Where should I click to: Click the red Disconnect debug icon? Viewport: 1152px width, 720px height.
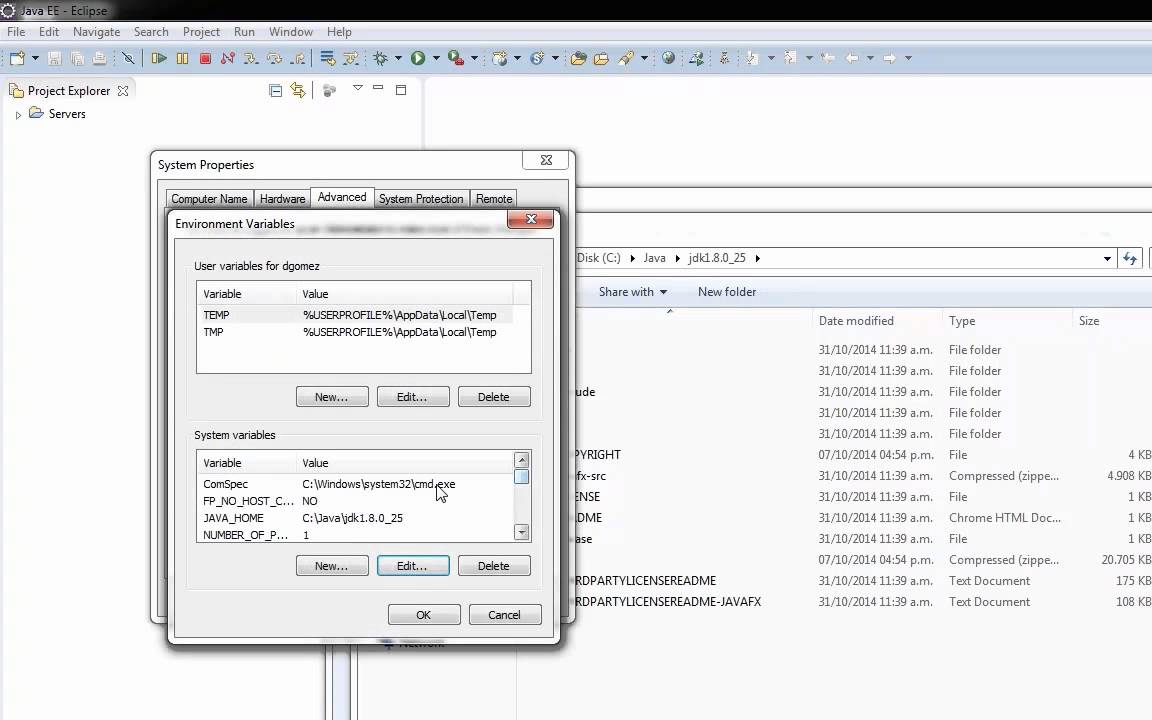click(228, 58)
